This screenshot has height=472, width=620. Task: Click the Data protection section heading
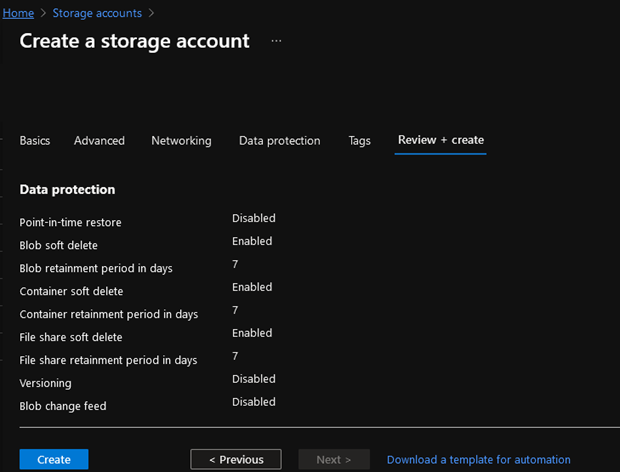click(67, 189)
